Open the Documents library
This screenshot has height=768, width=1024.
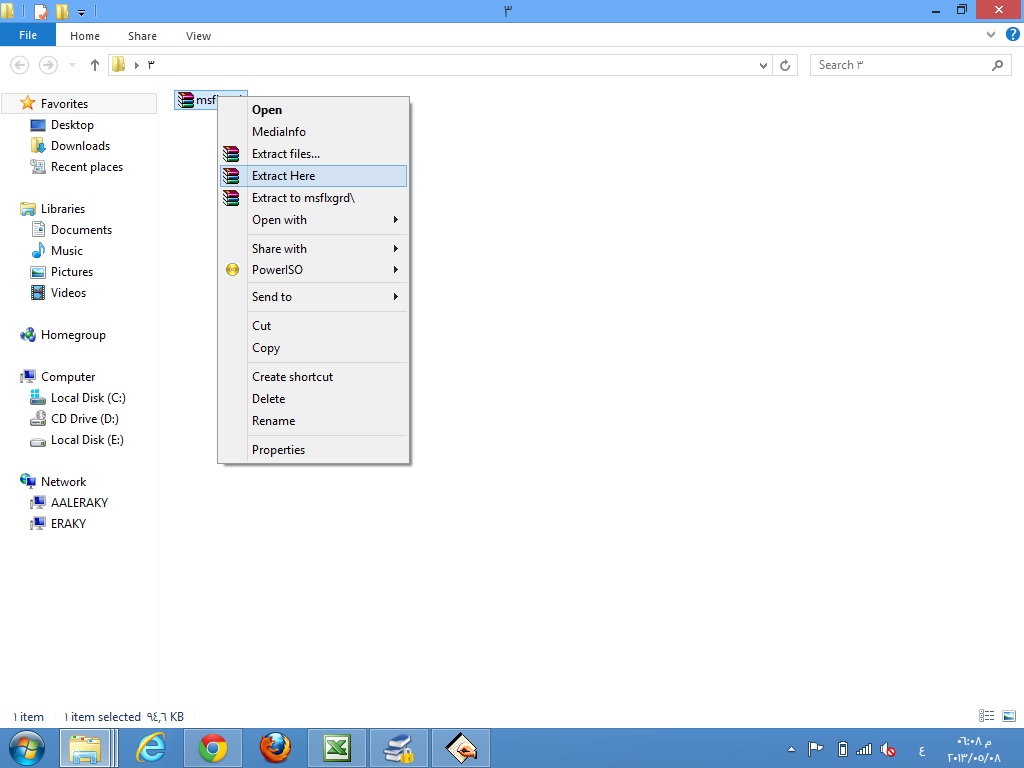coord(81,229)
